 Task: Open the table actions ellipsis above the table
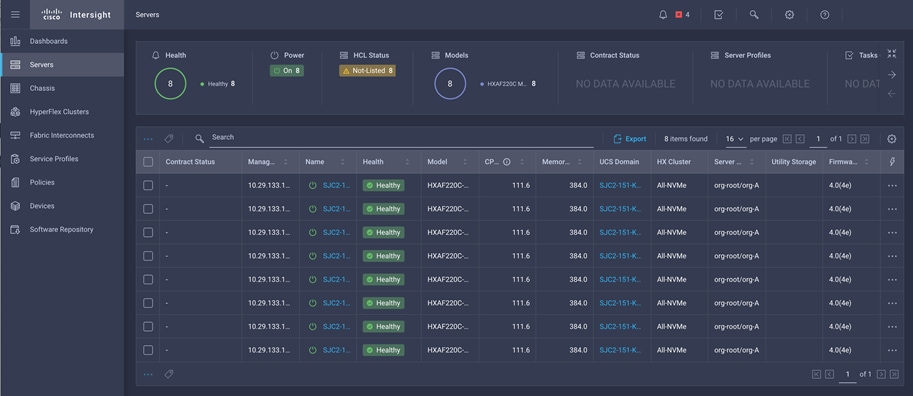point(148,139)
